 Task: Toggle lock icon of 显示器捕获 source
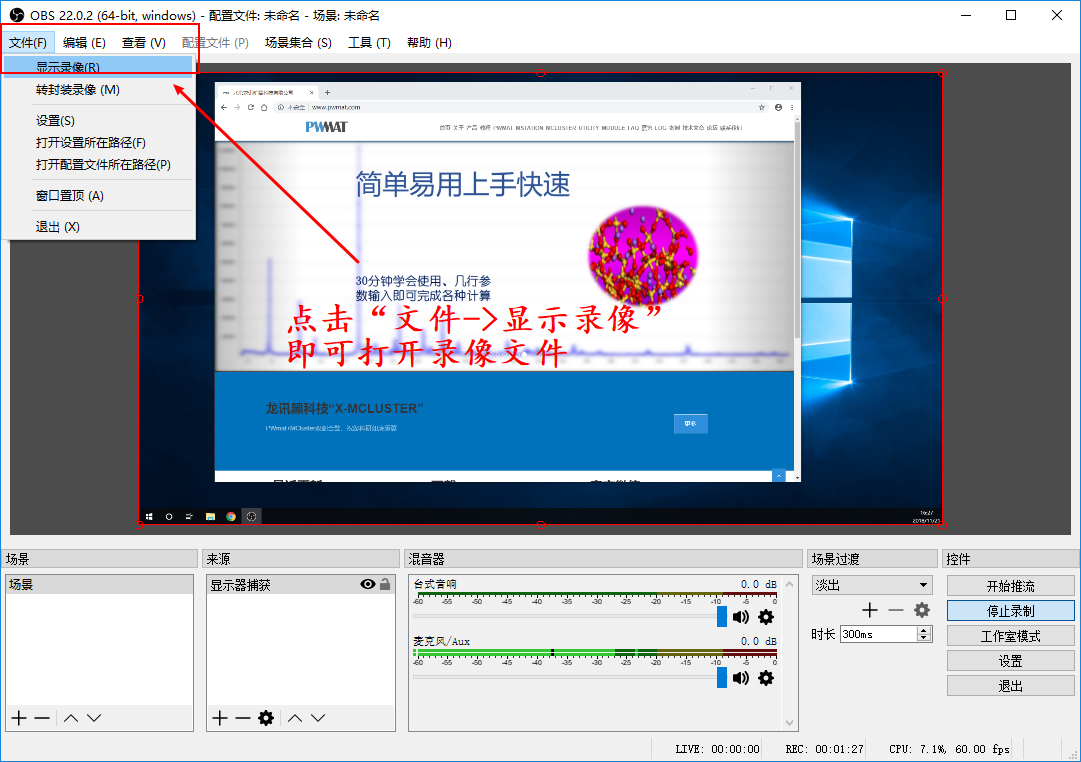click(x=385, y=585)
